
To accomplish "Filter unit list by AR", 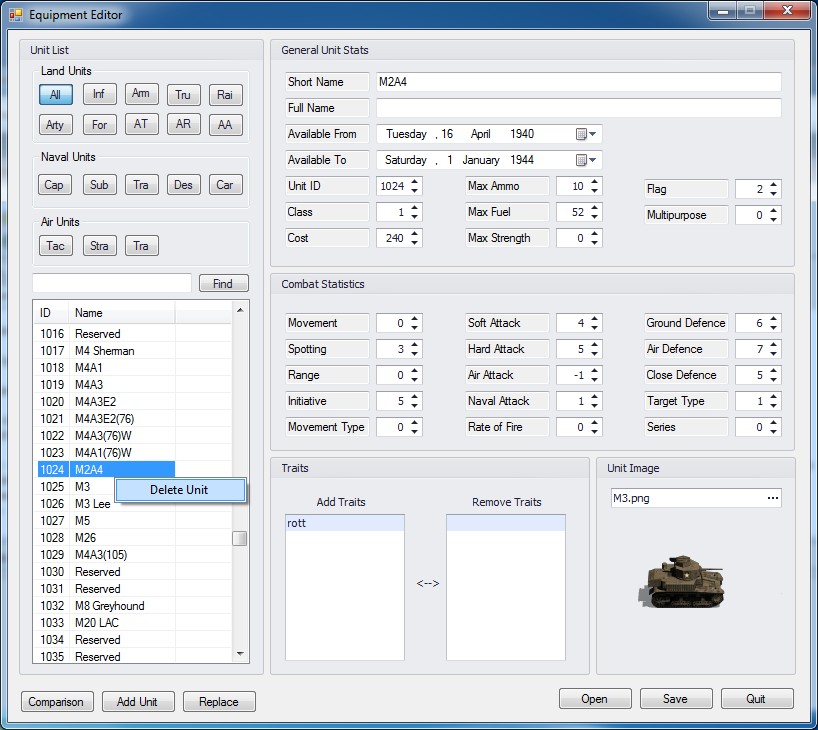I will [x=183, y=124].
